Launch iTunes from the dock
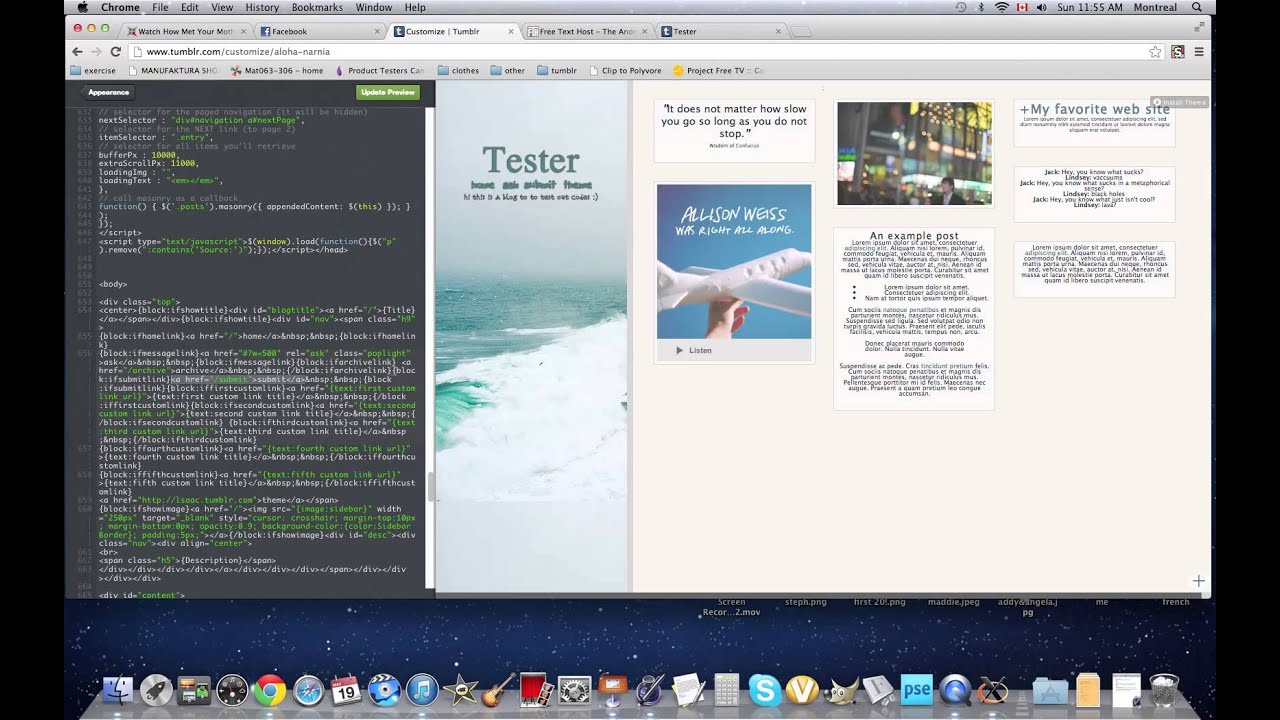Viewport: 1280px width, 720px height. 422,690
